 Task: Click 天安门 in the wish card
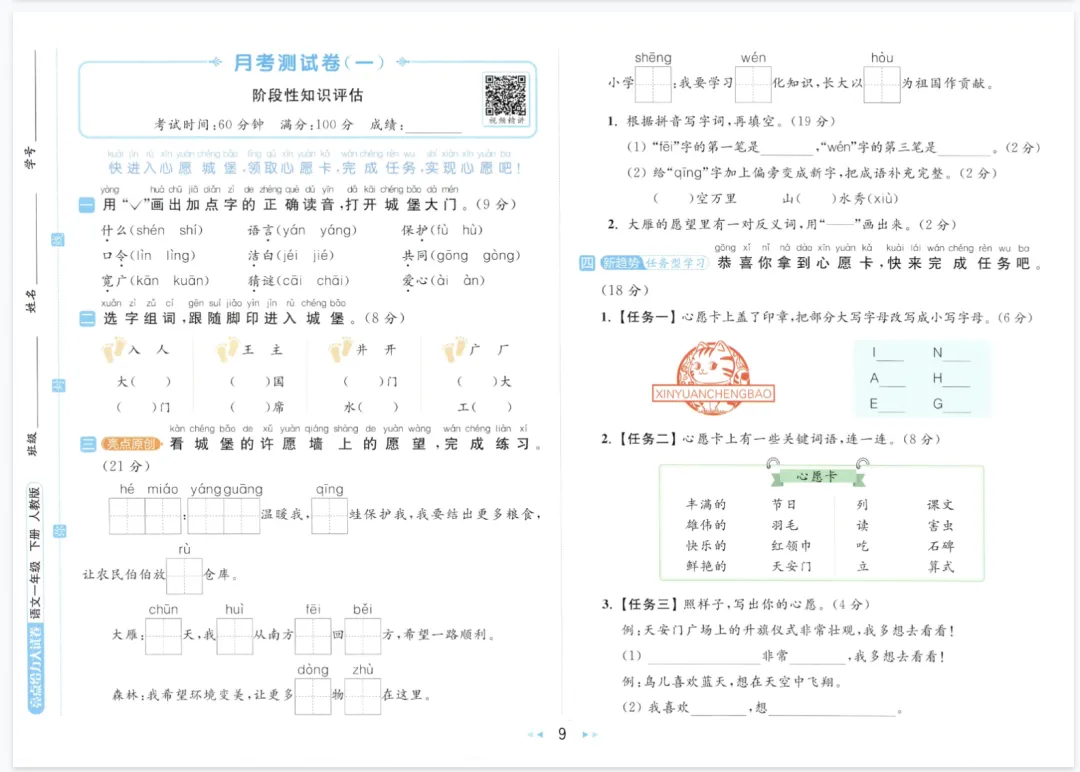(x=791, y=567)
